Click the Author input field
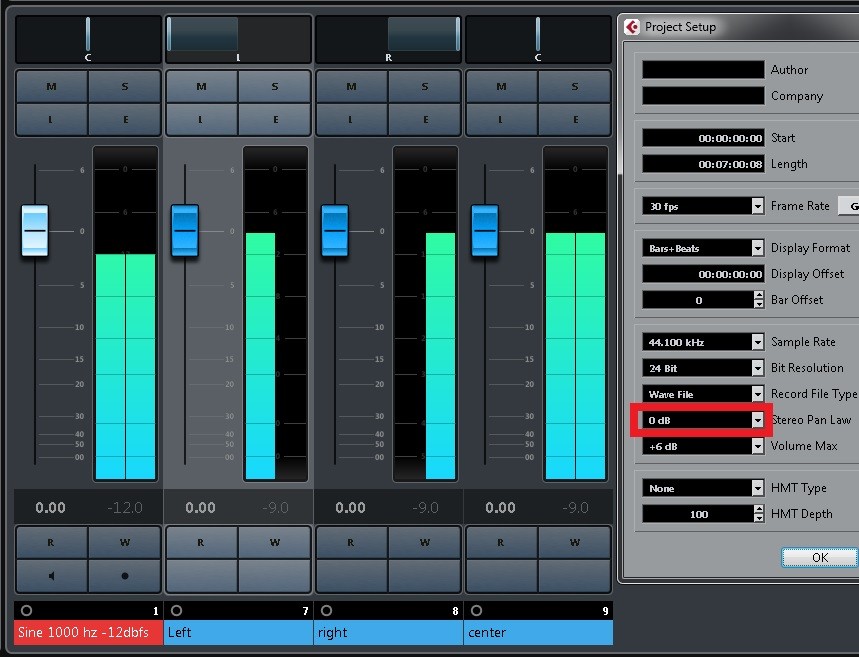Viewport: 859px width, 657px height. (x=703, y=70)
